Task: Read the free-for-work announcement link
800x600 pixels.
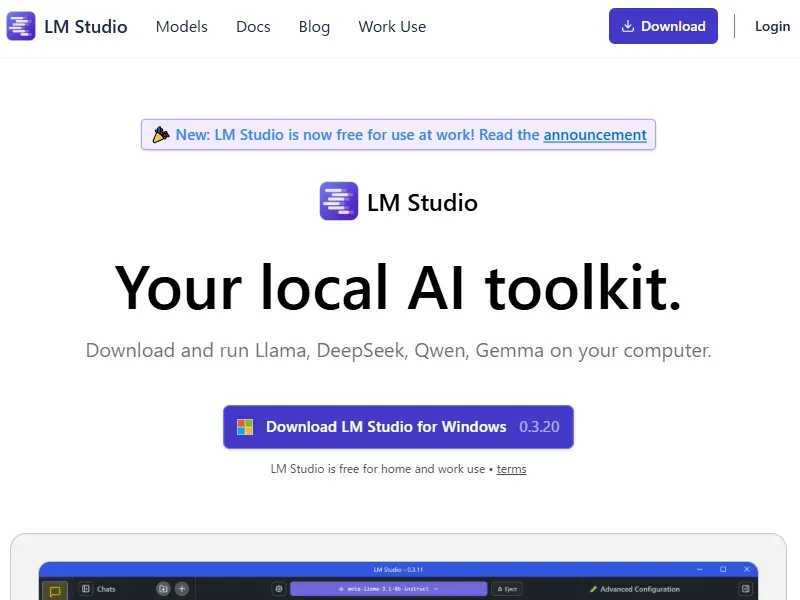Action: [595, 134]
